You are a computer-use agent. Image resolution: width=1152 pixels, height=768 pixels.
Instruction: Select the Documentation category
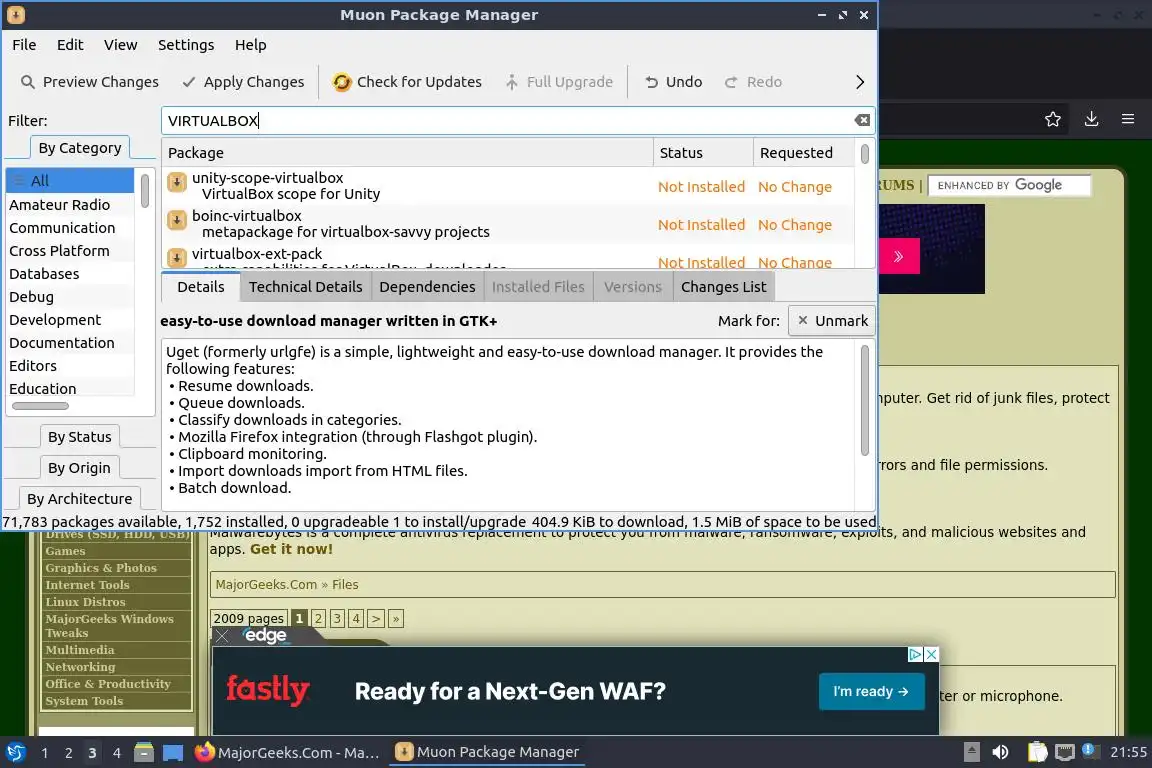pos(70,342)
